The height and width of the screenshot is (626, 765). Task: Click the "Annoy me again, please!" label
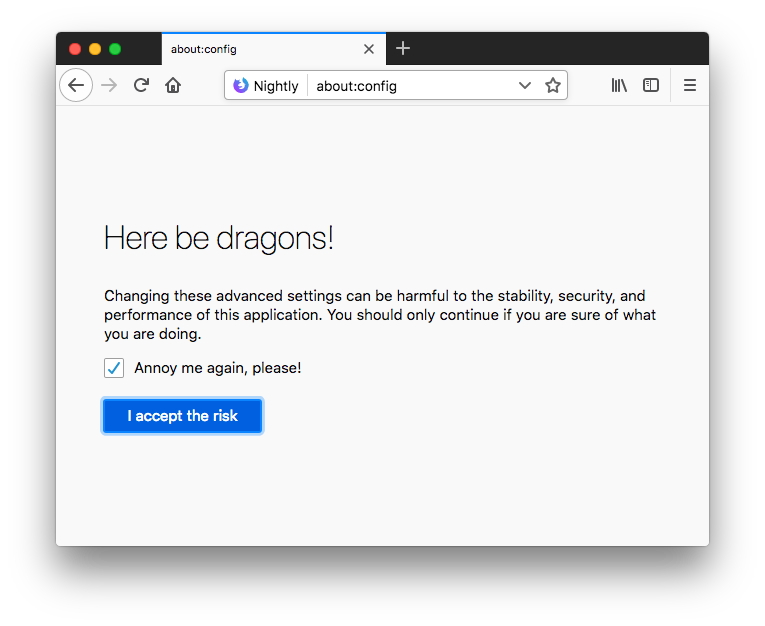[x=218, y=368]
